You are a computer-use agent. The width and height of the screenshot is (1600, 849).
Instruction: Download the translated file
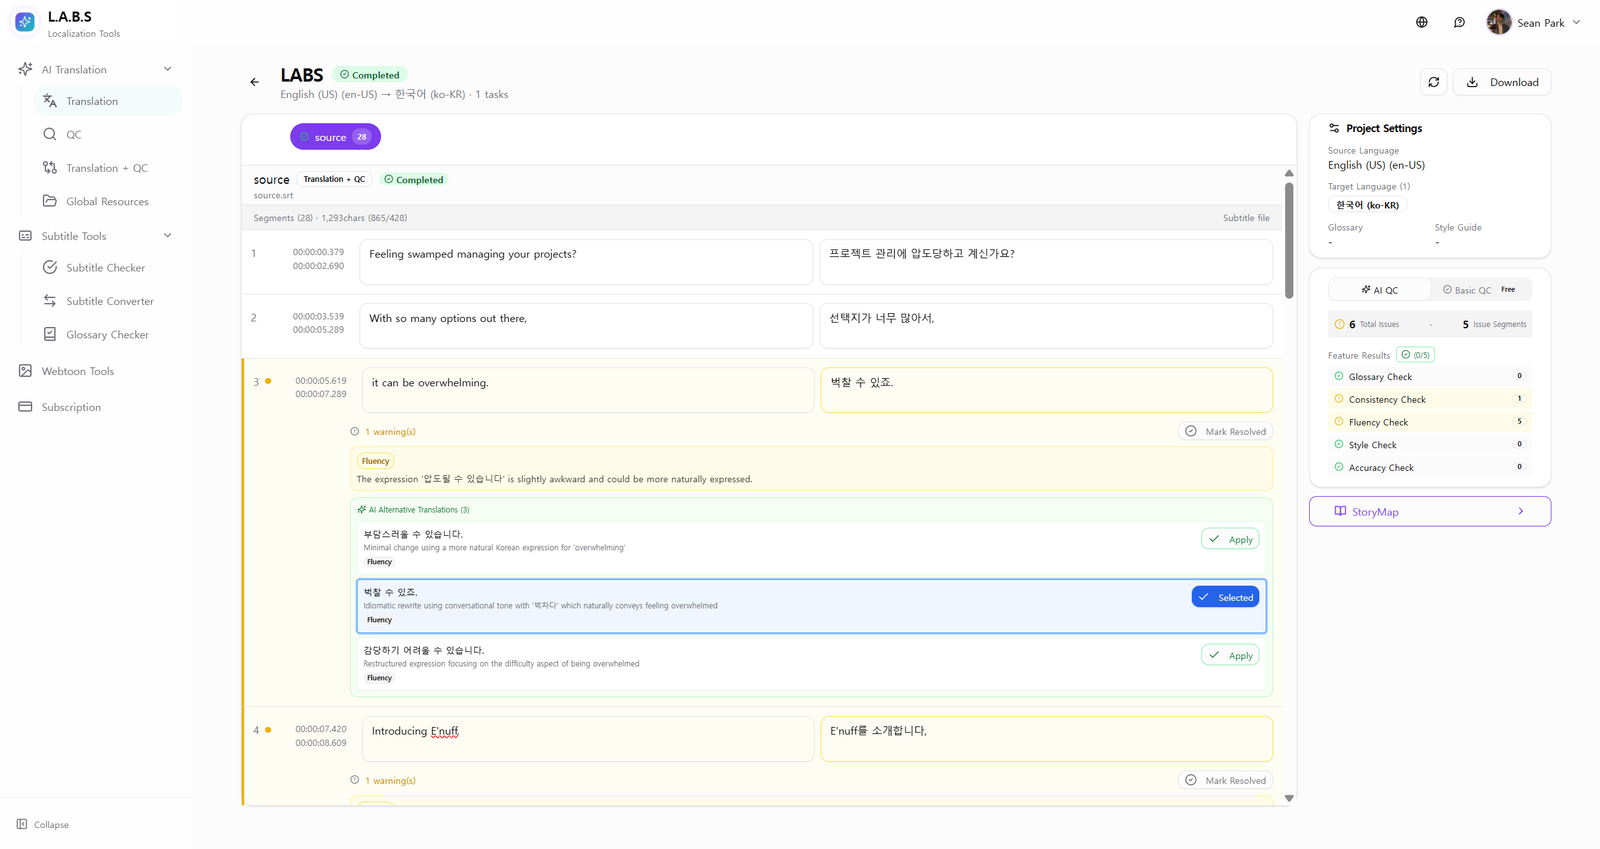pyautogui.click(x=1502, y=82)
